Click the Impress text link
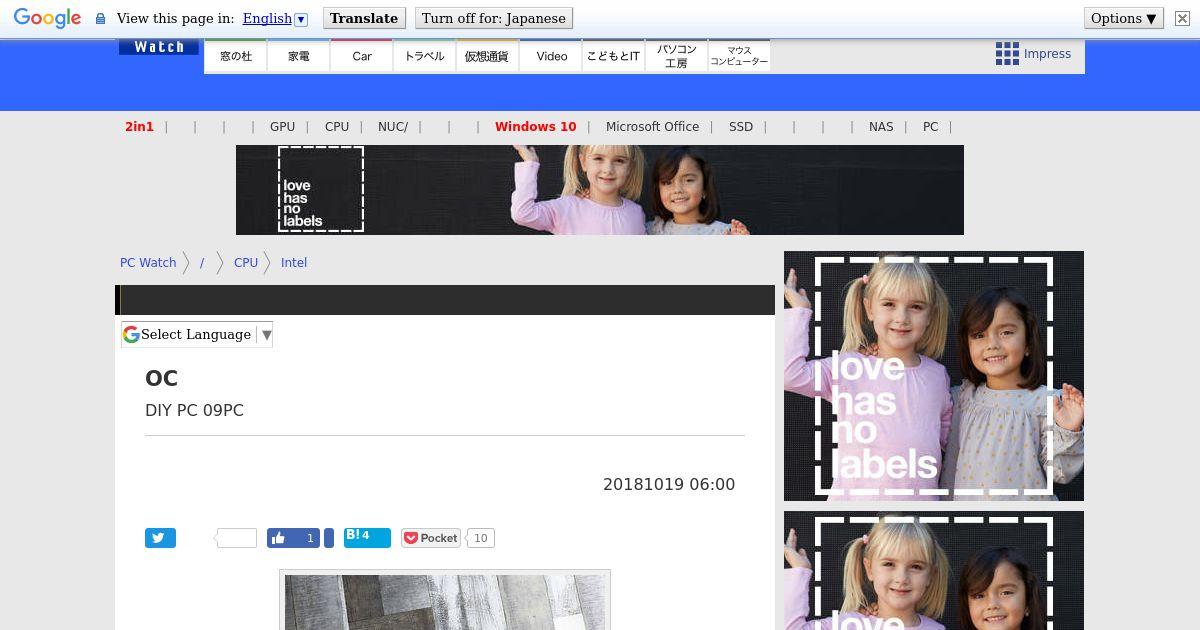This screenshot has width=1200, height=630. click(x=1047, y=54)
